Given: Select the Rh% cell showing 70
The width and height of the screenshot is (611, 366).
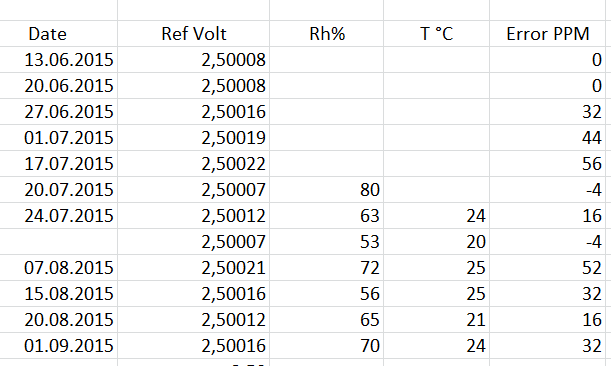Looking at the screenshot, I should click(327, 346).
